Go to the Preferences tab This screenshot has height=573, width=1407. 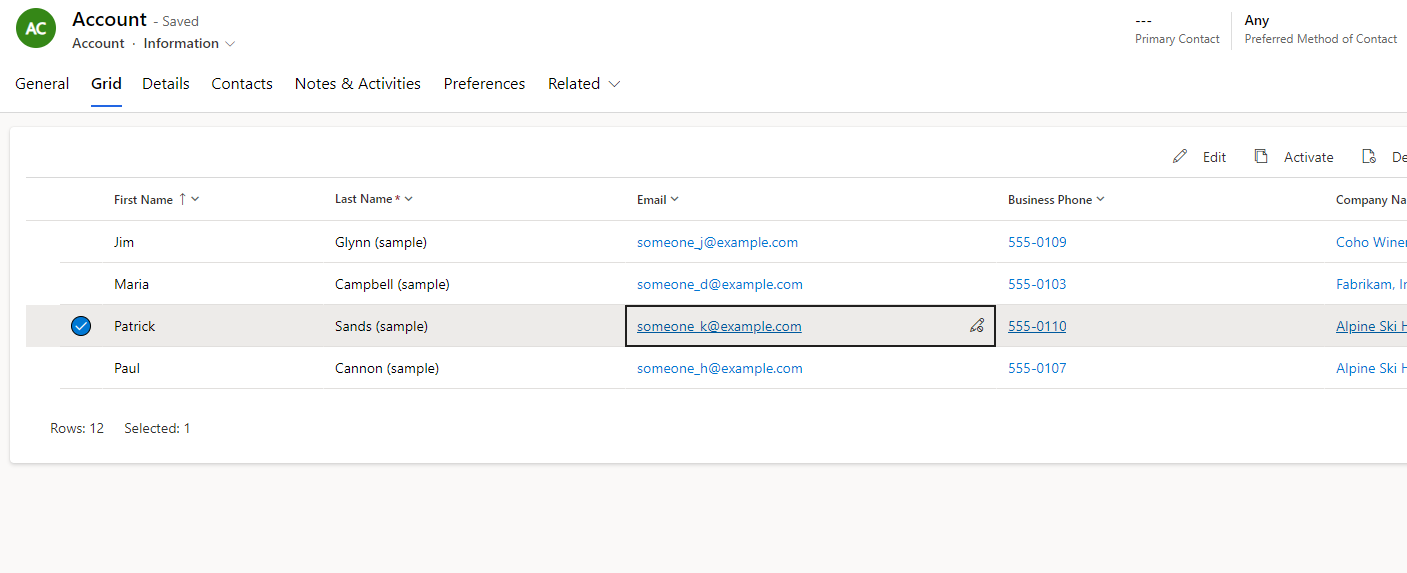484,84
